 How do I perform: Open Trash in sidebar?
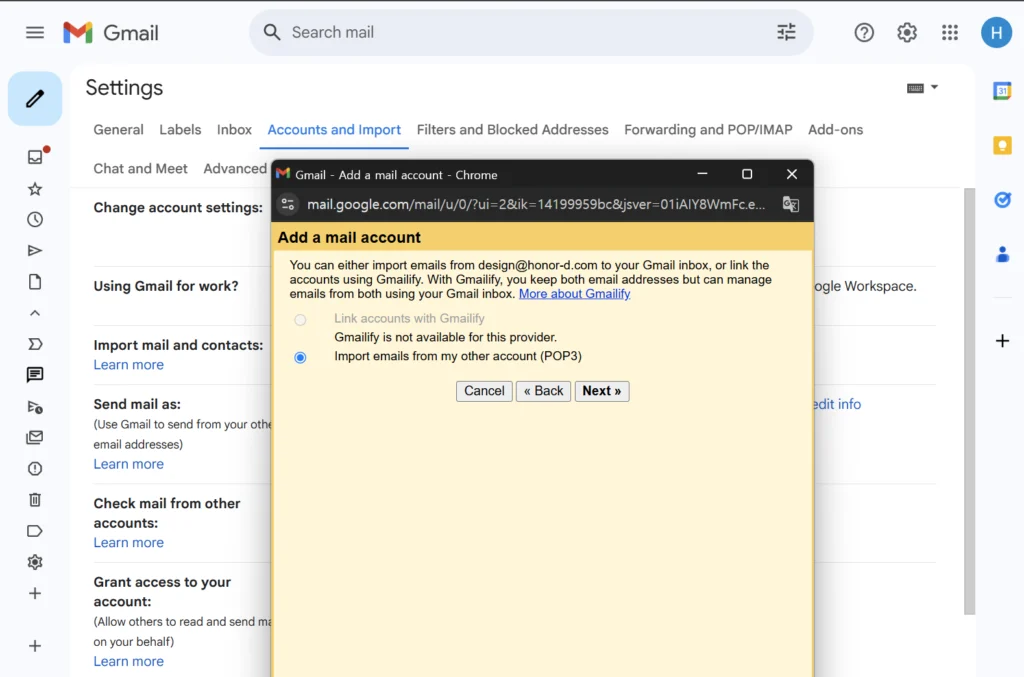pos(35,499)
